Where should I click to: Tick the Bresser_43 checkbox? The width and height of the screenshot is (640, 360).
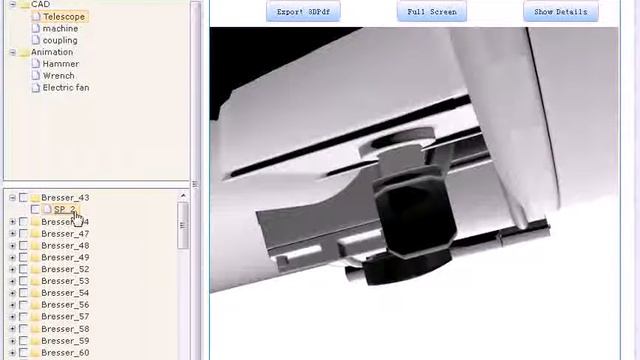click(24, 198)
